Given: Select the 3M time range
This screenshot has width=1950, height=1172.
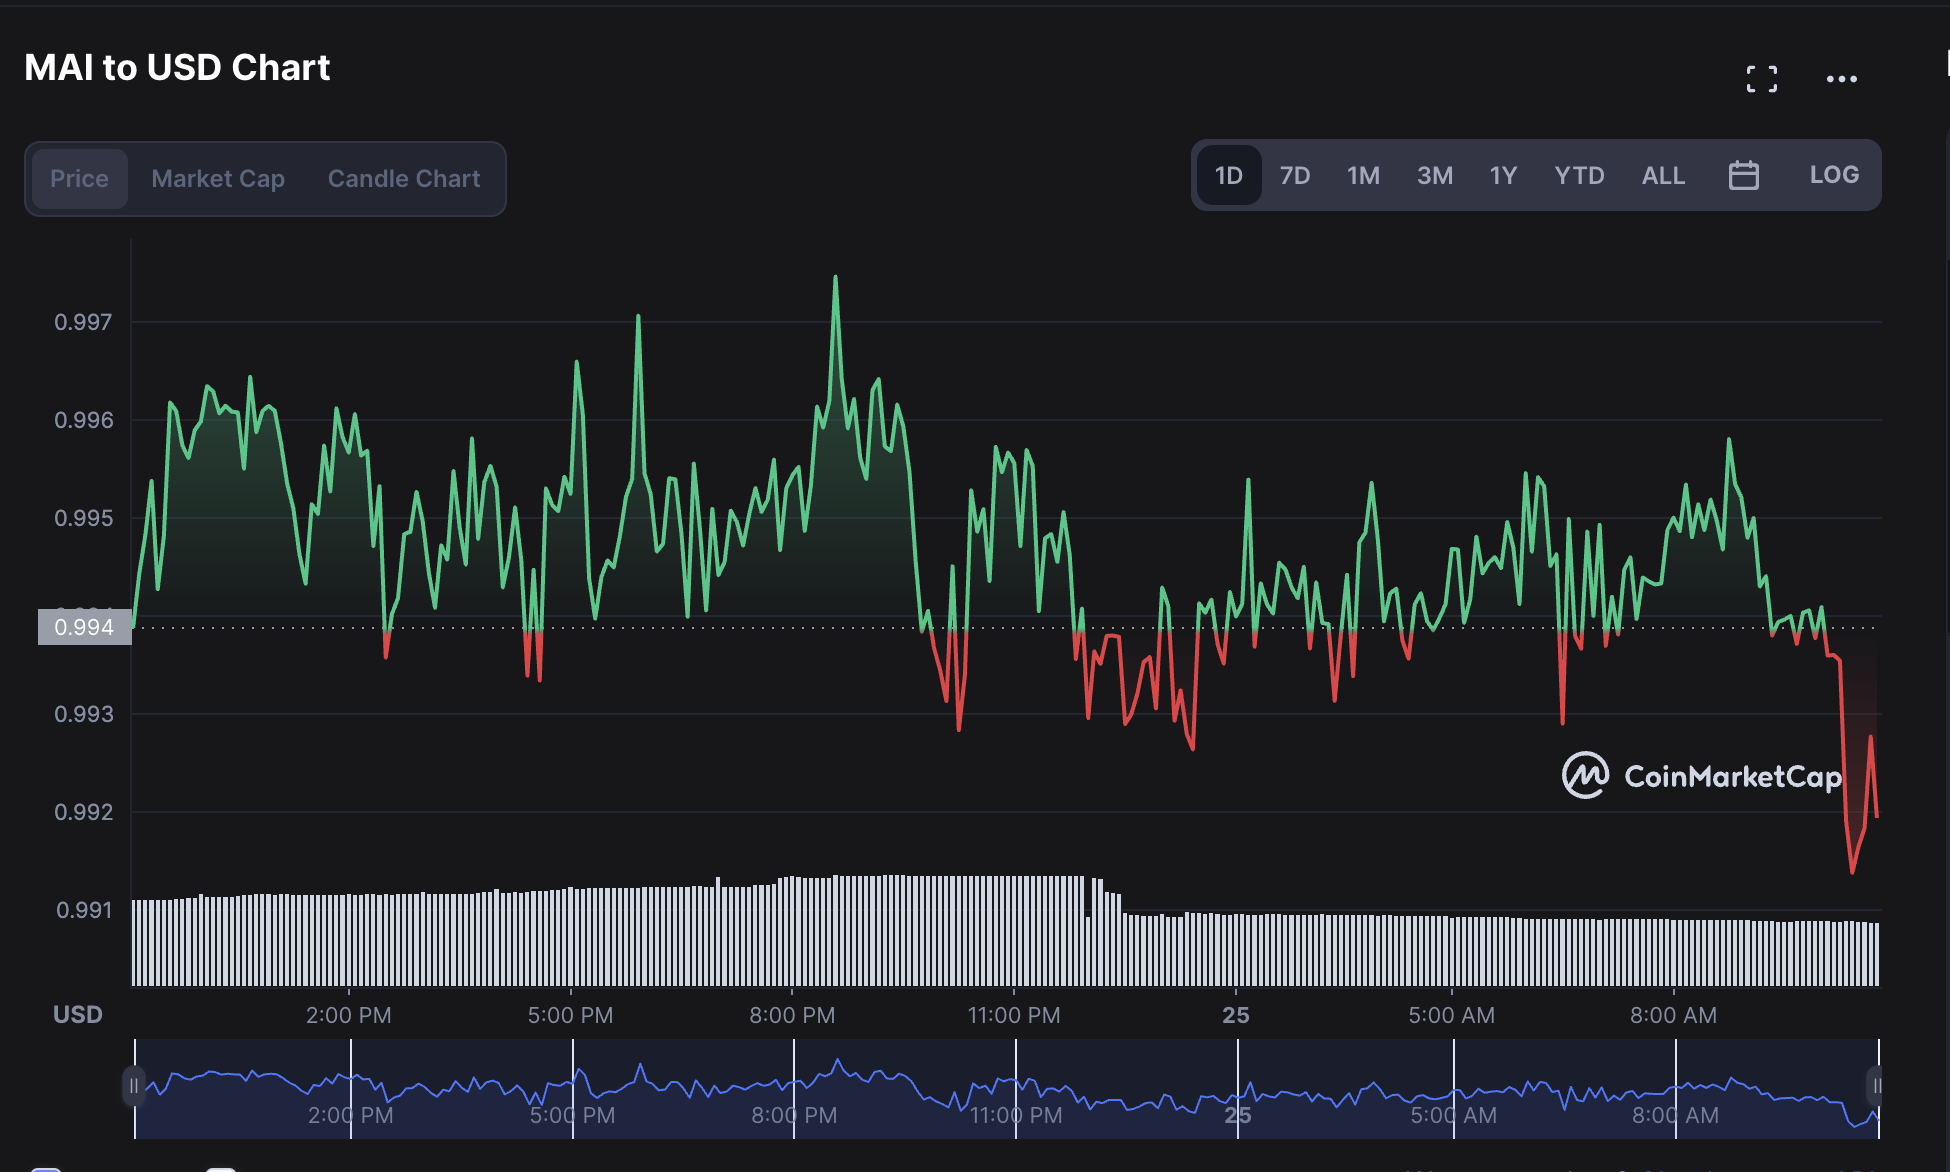Looking at the screenshot, I should coord(1435,176).
